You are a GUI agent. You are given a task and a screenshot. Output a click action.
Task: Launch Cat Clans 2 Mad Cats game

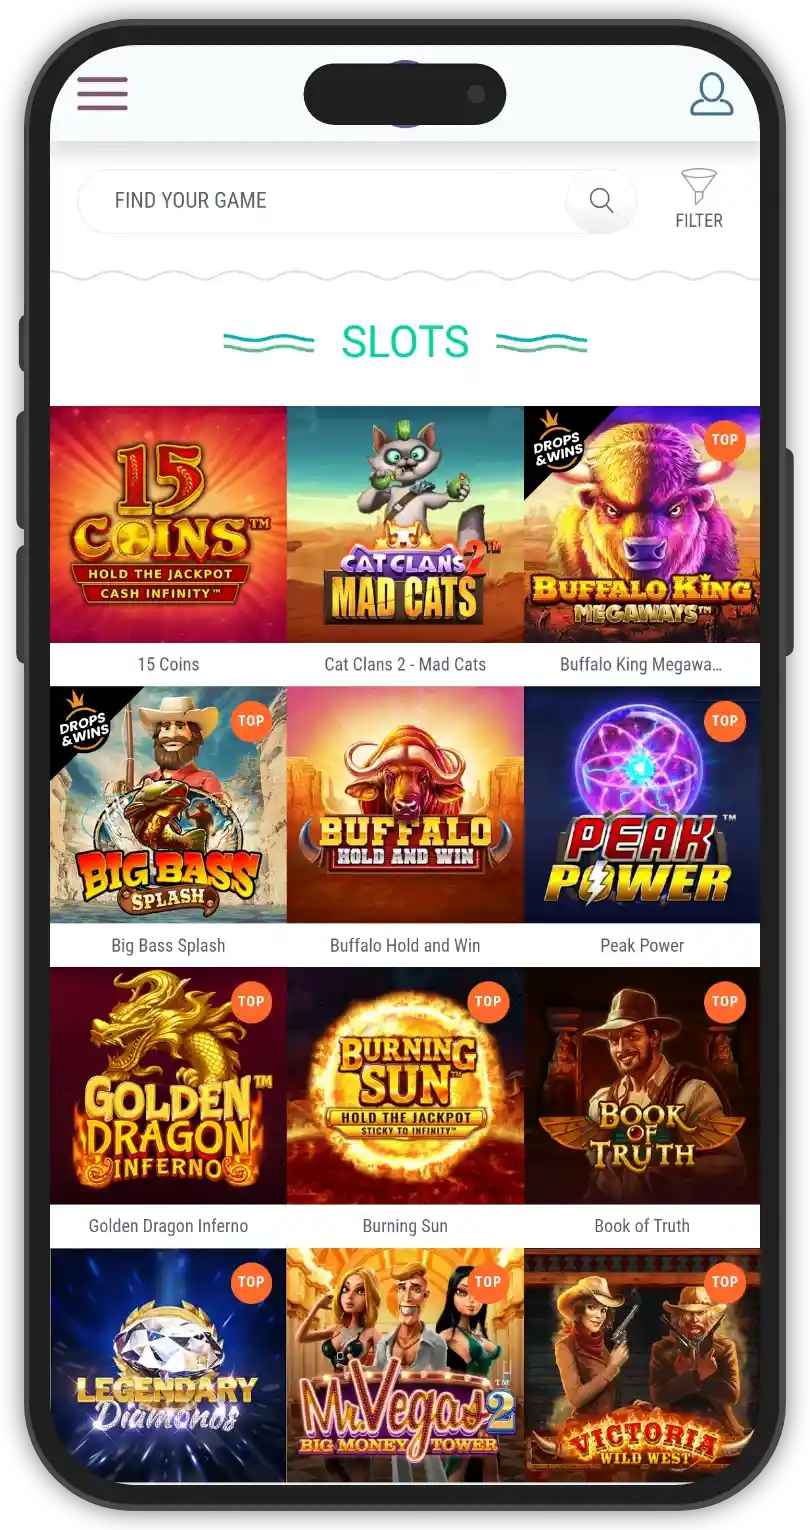click(405, 524)
